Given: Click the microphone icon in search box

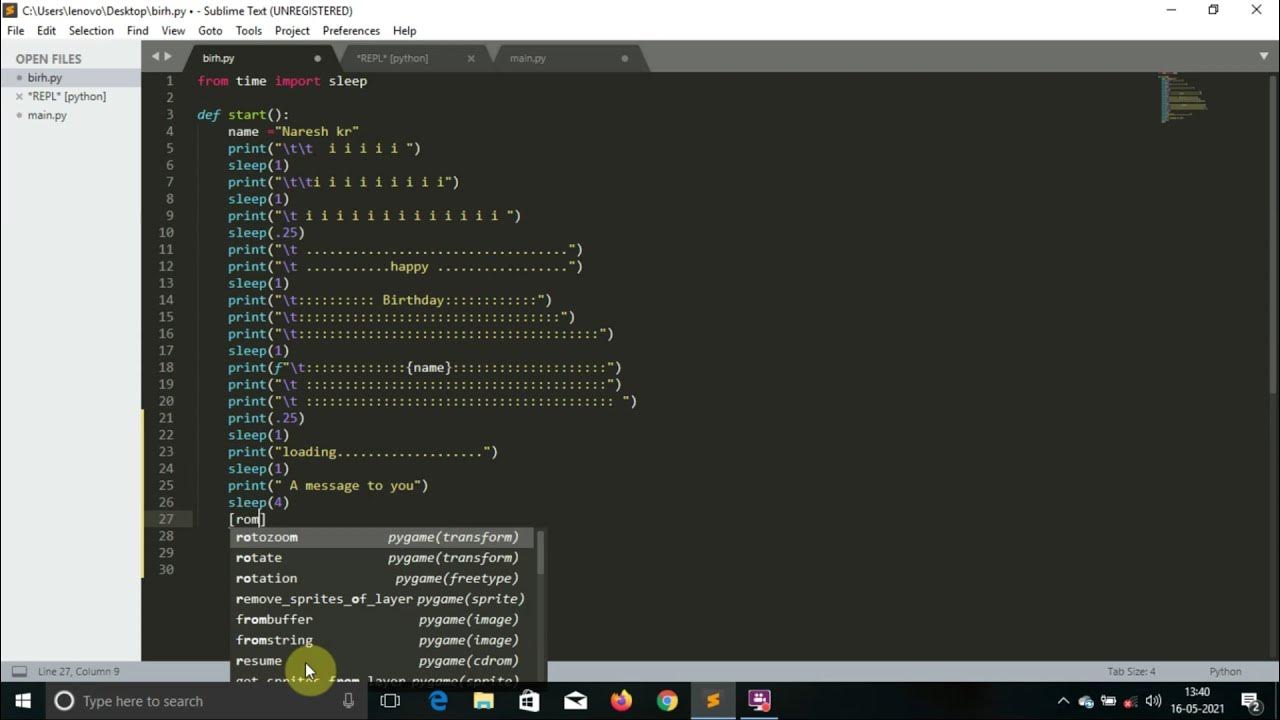Looking at the screenshot, I should 348,701.
